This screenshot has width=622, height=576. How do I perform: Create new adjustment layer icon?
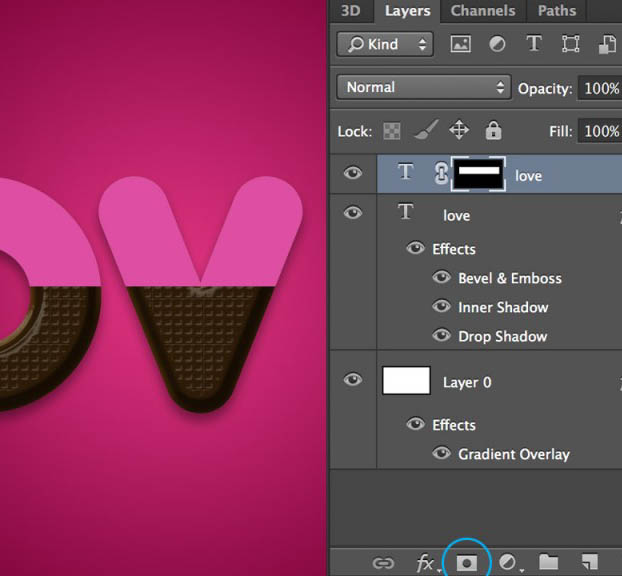(510, 563)
